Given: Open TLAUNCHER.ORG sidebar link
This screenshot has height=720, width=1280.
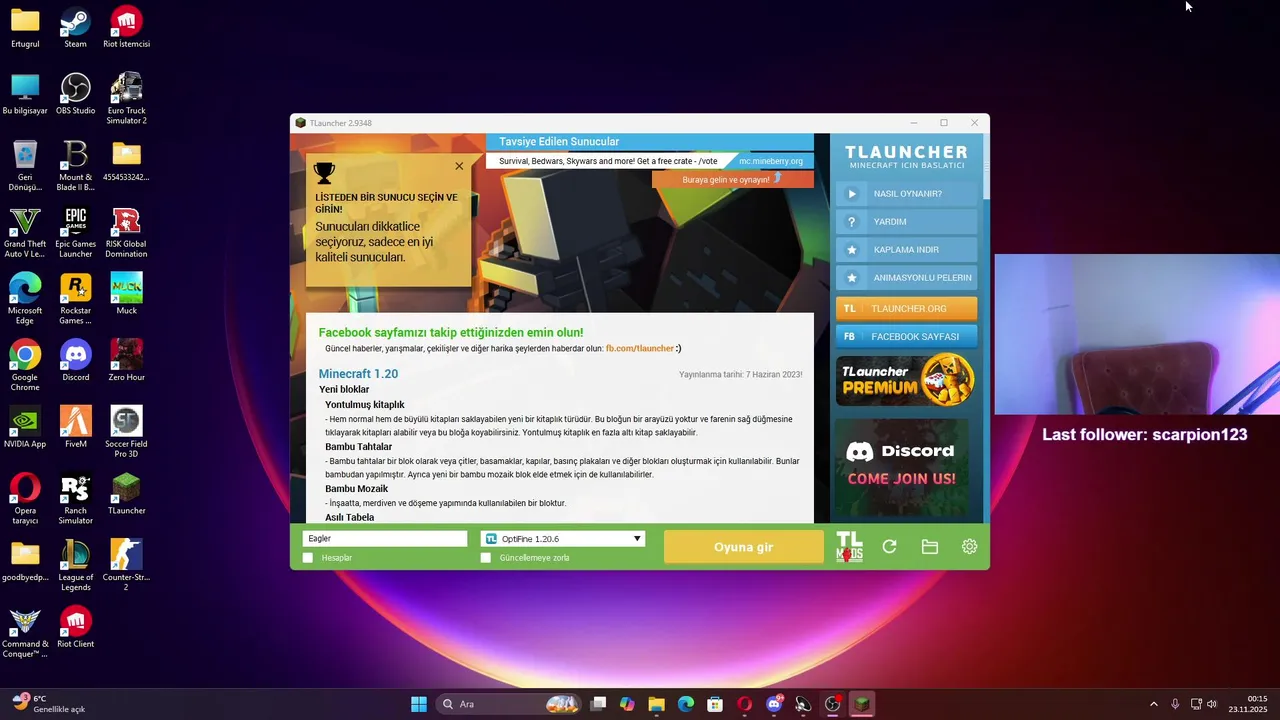Looking at the screenshot, I should 906,309.
